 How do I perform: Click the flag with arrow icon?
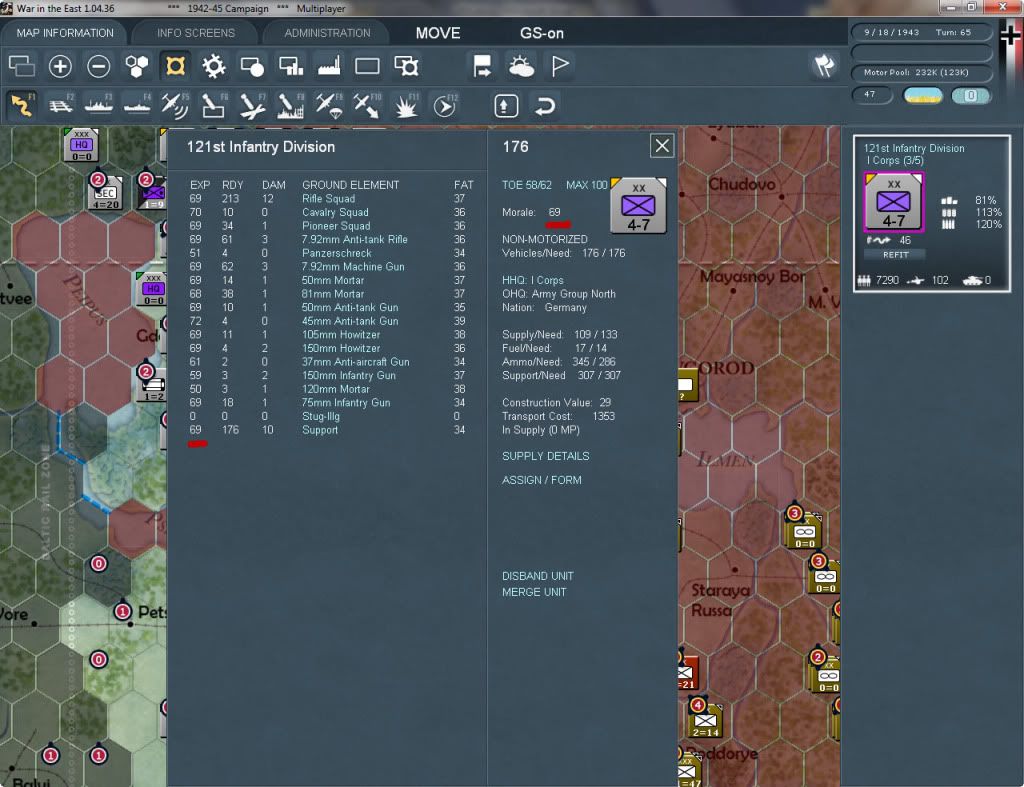(x=482, y=66)
